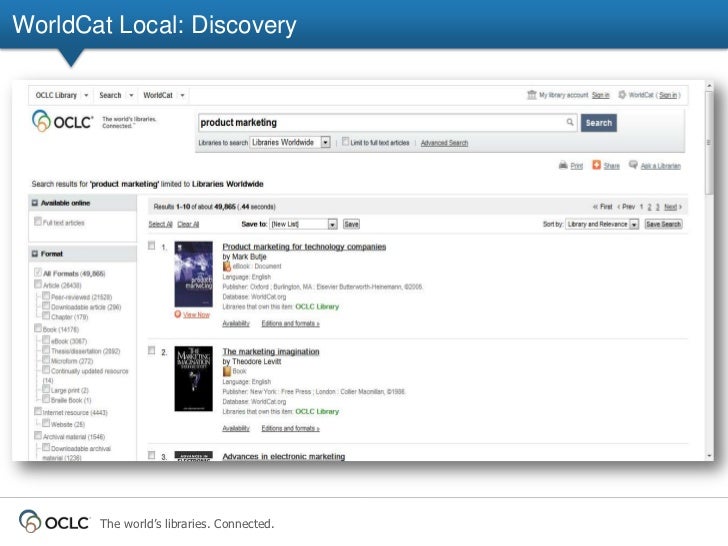728x546 pixels.
Task: Click the WorldCat Sign in link
Action: coord(668,95)
